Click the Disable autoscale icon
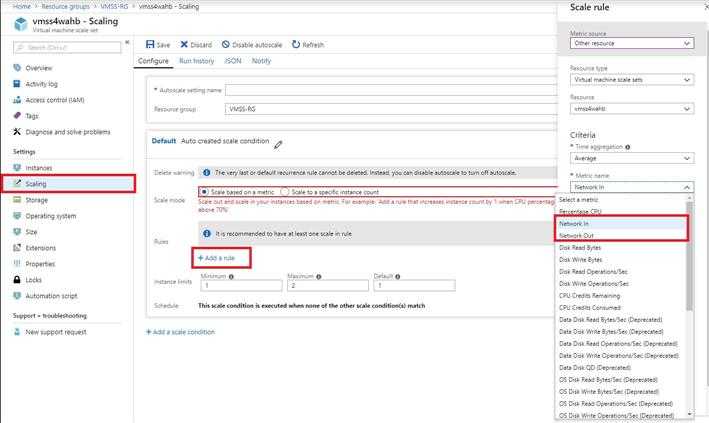 pyautogui.click(x=226, y=44)
